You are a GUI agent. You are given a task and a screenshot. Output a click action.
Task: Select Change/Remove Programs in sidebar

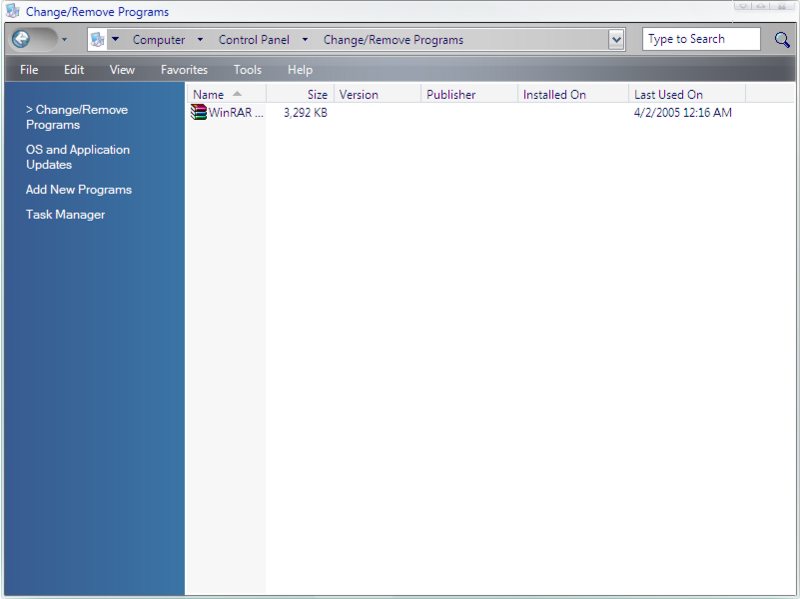click(x=77, y=117)
